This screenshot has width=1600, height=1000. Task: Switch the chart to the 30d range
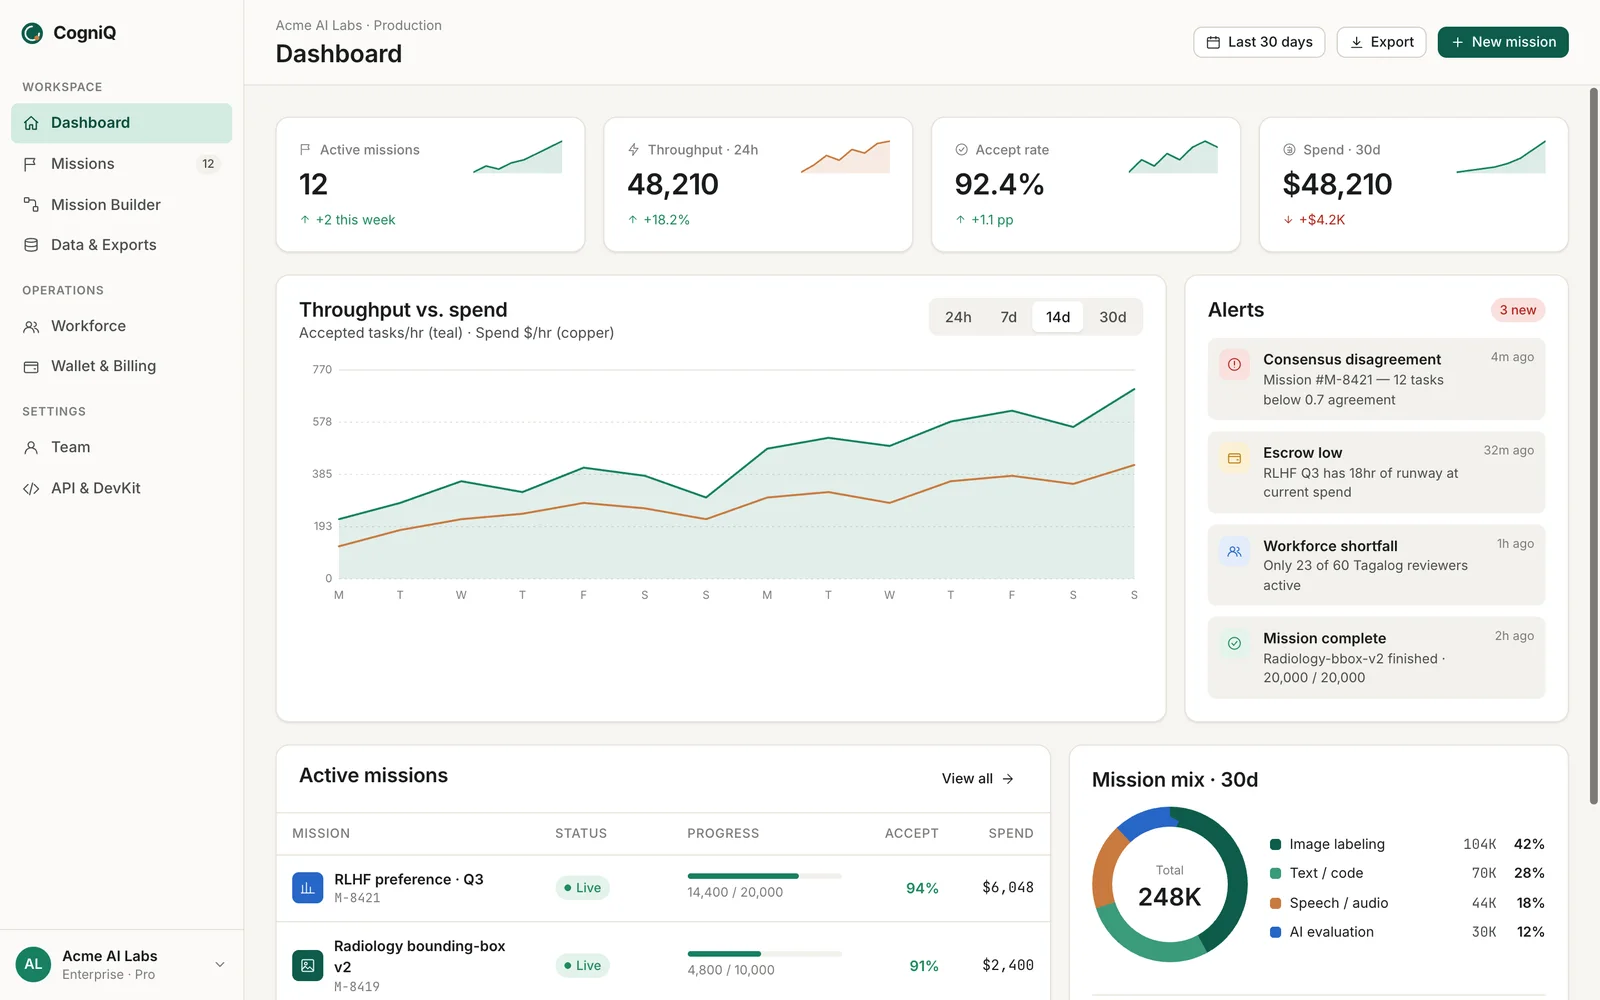(1112, 317)
